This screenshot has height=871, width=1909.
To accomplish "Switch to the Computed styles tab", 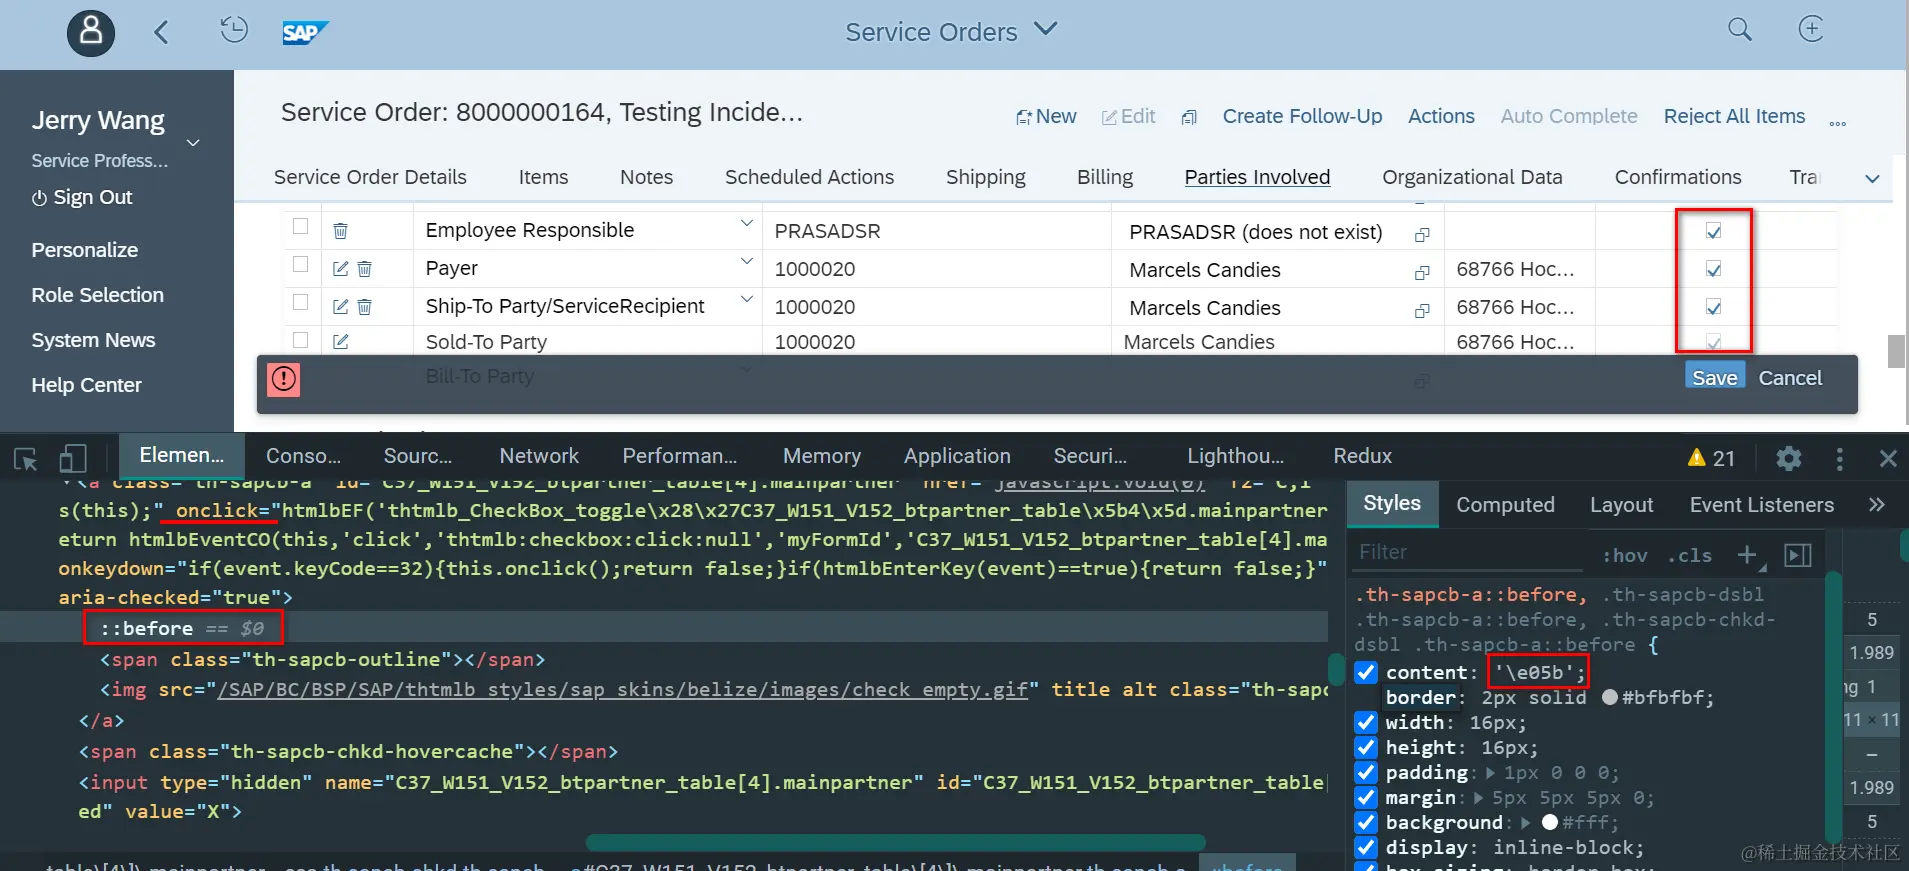I will [1505, 505].
